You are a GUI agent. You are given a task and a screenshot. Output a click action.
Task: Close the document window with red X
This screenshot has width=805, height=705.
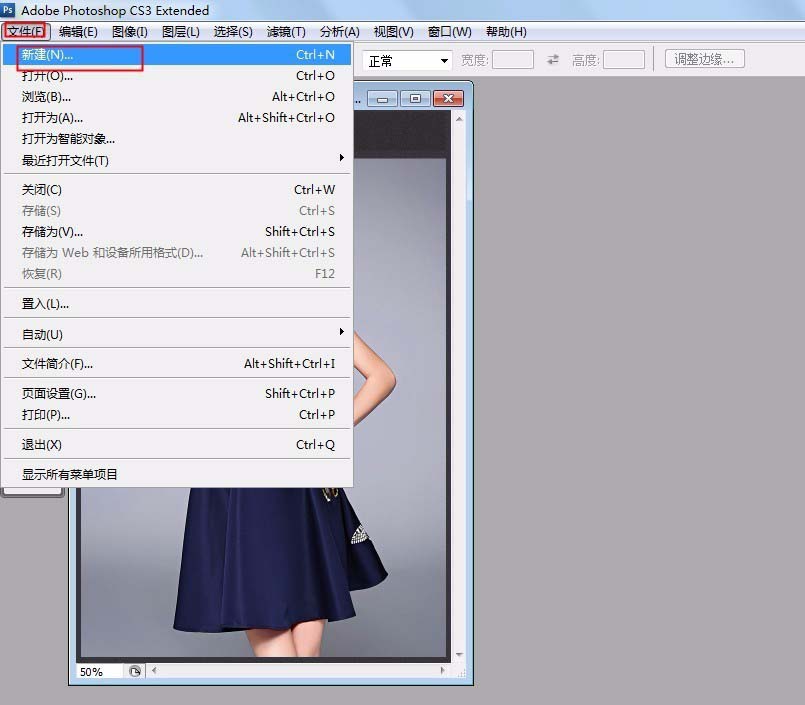pyautogui.click(x=448, y=99)
